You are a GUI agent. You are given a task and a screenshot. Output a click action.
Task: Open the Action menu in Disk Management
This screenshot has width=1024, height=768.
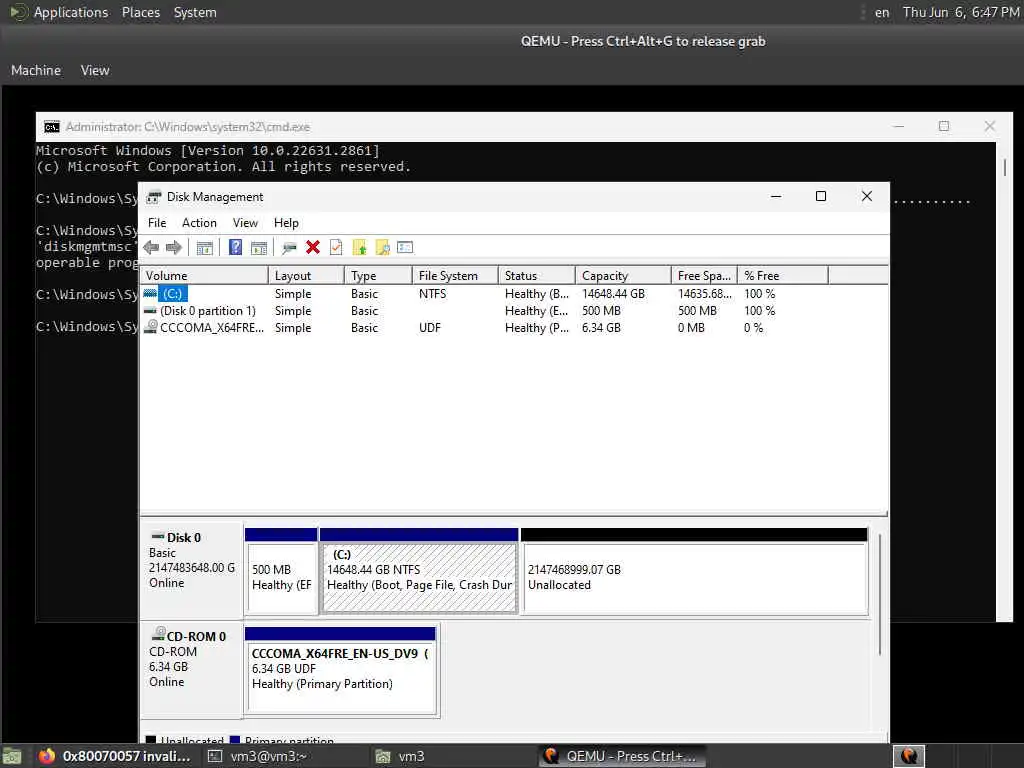pyautogui.click(x=199, y=223)
